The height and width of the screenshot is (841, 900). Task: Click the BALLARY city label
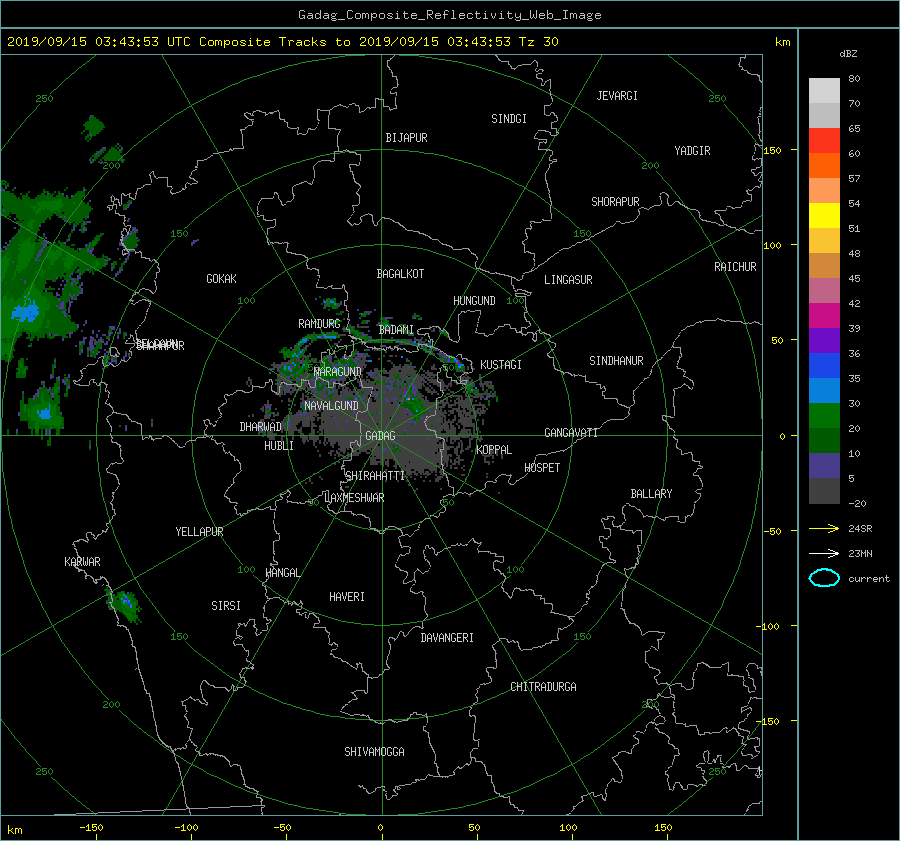point(651,494)
